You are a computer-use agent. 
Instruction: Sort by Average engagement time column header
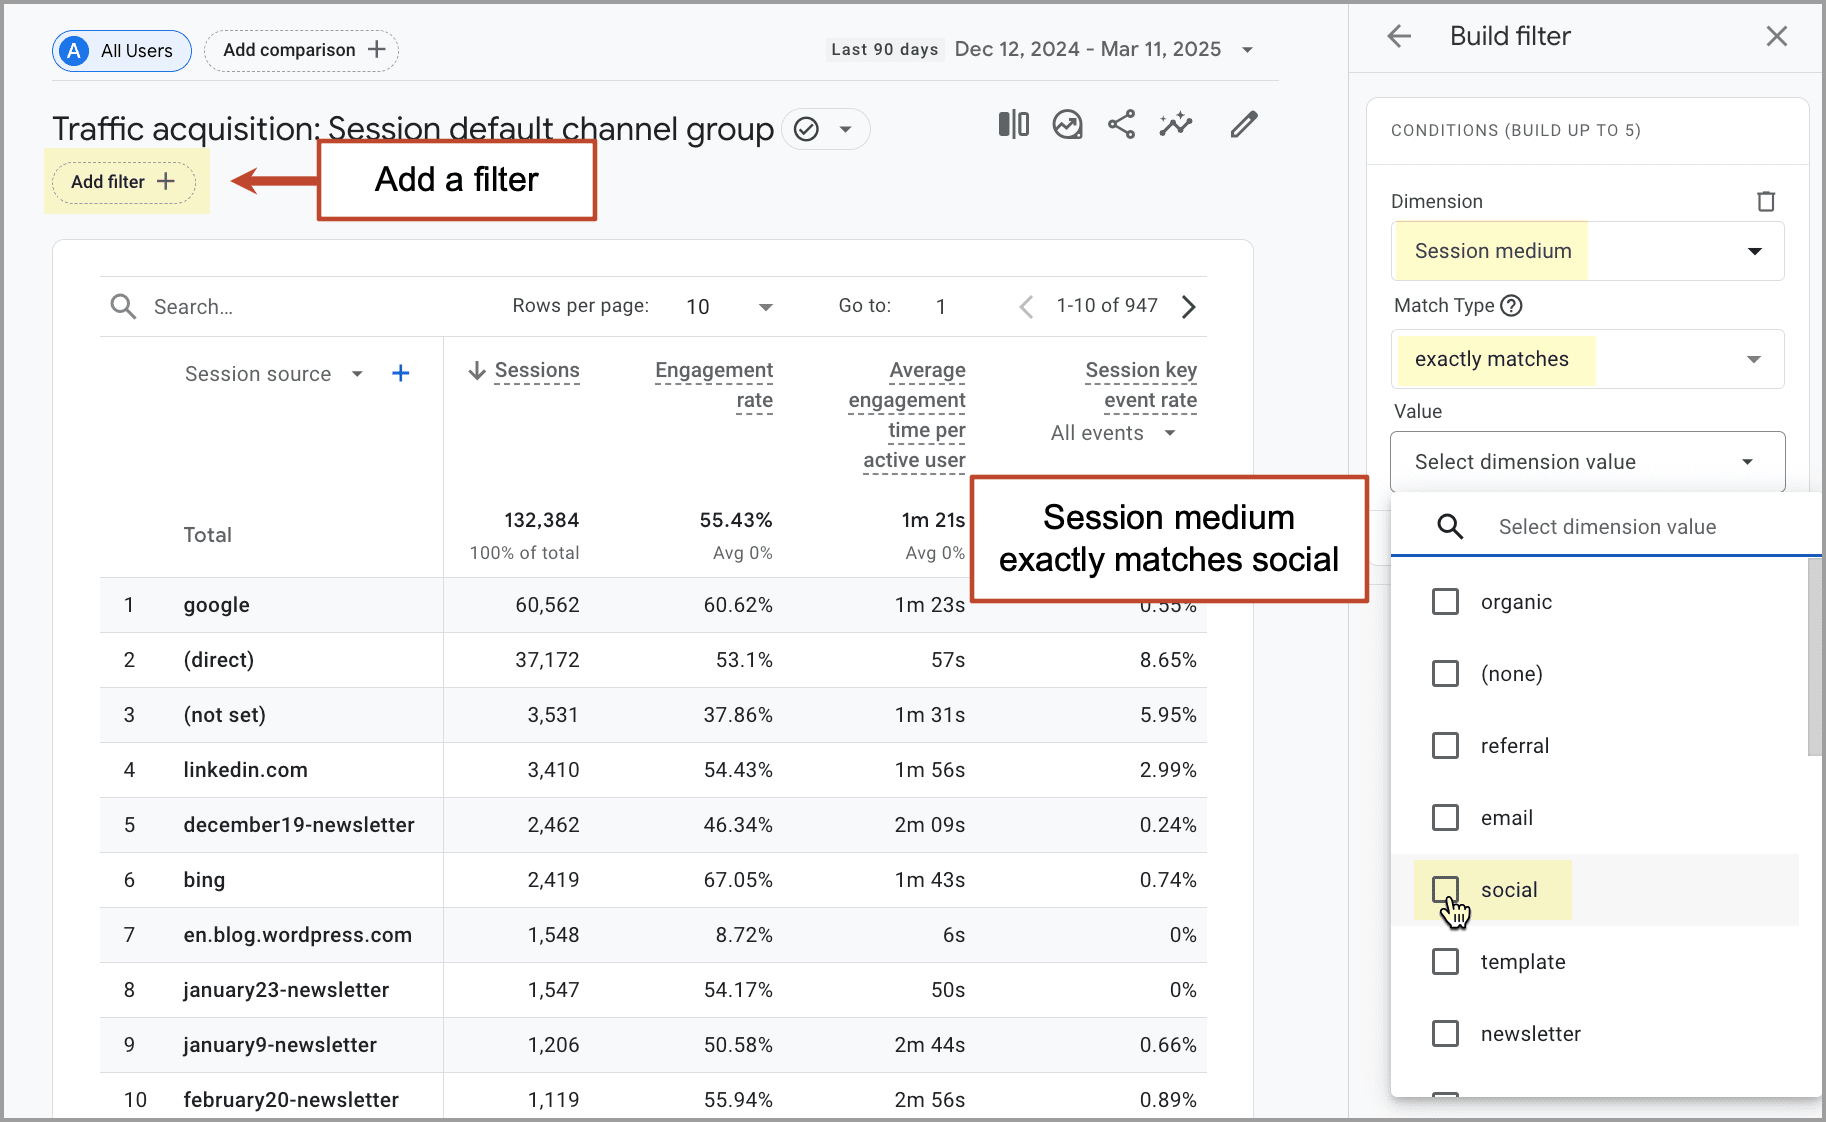click(x=907, y=415)
